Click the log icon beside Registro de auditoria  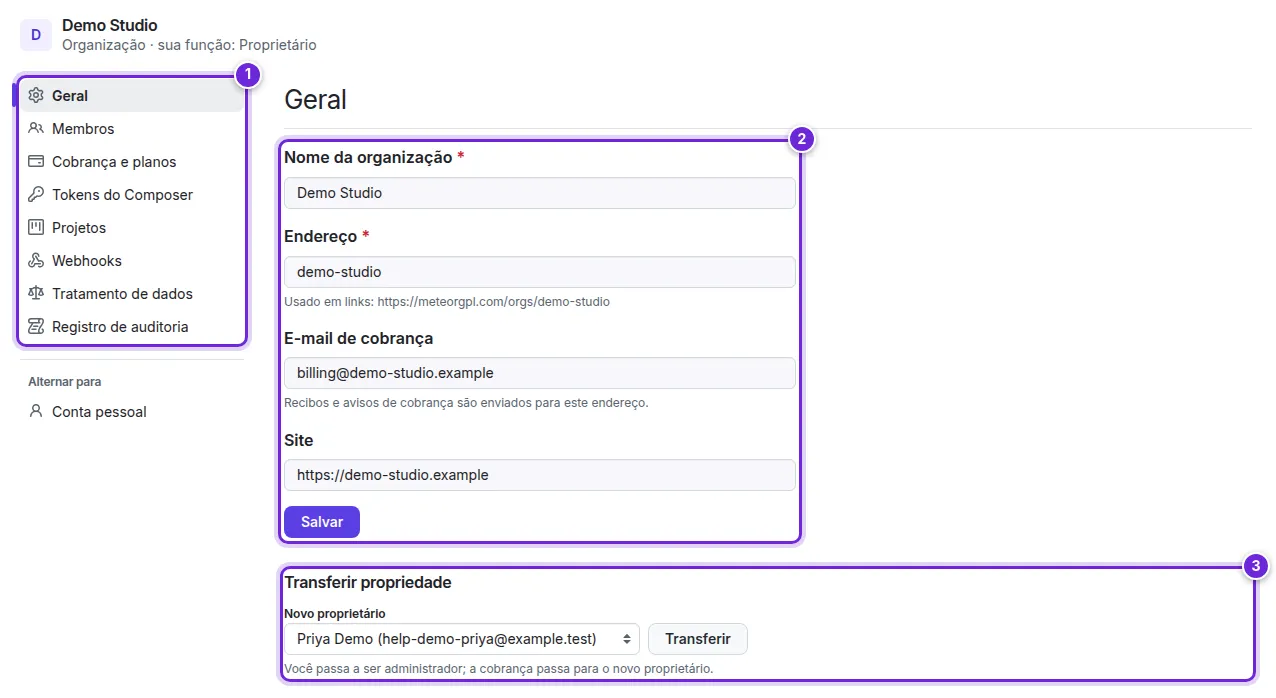pos(36,327)
